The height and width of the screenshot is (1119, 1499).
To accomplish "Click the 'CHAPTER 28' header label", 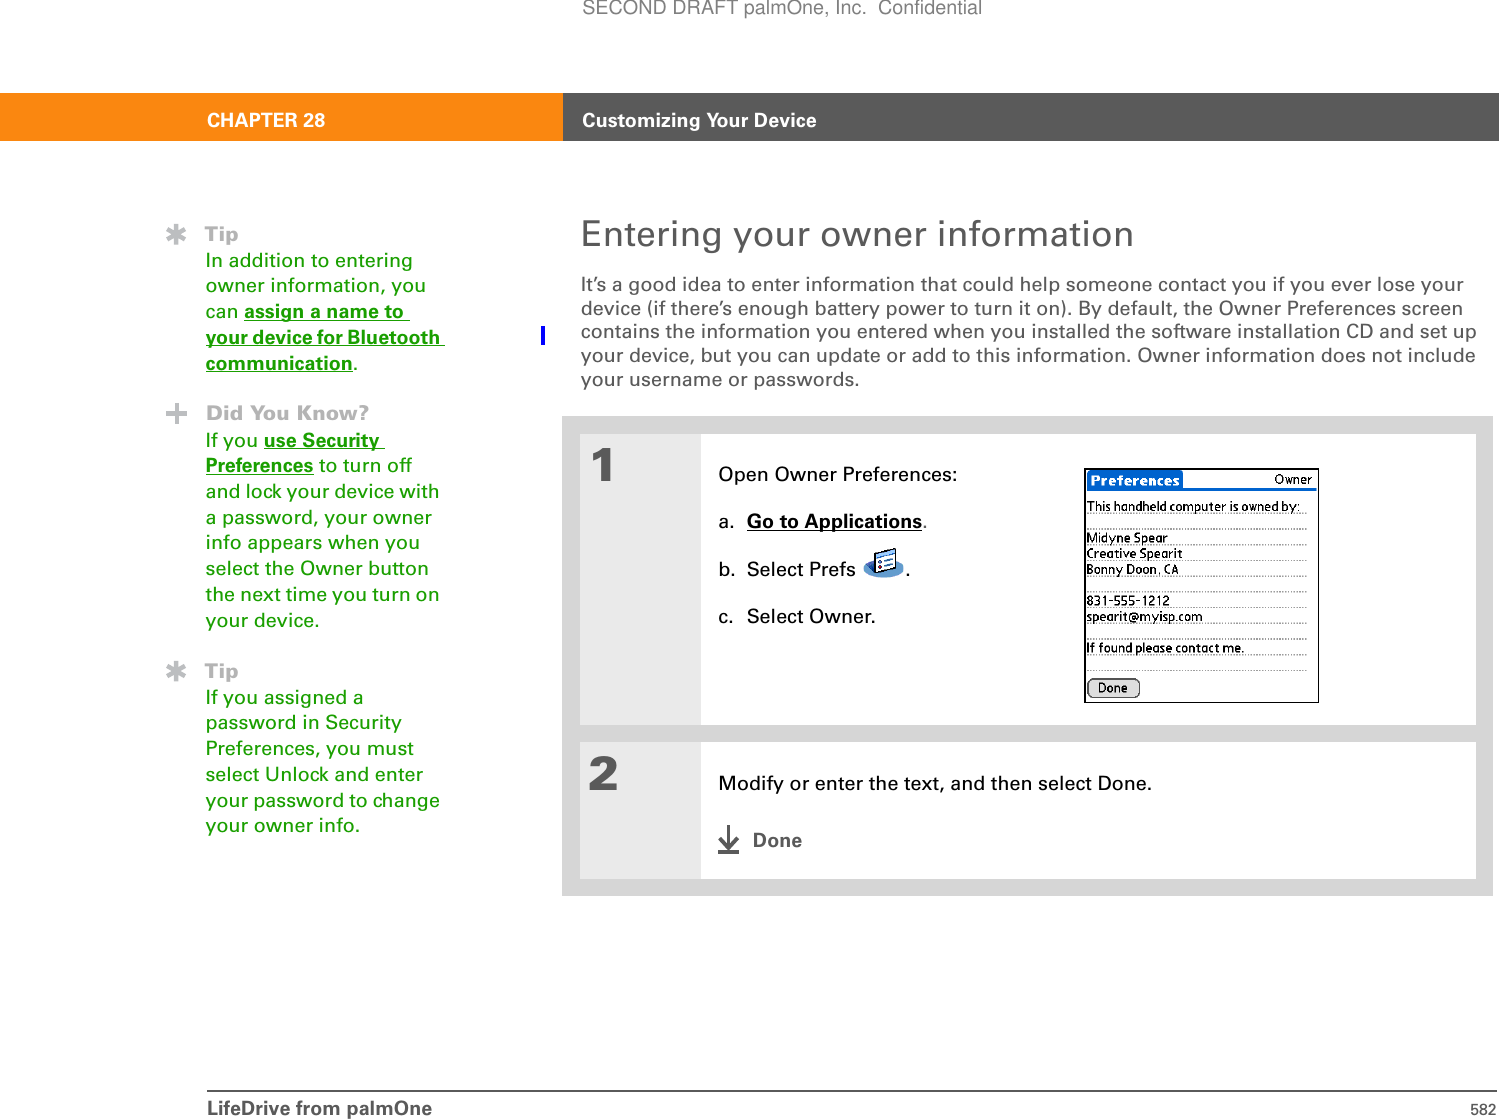I will 266,121.
